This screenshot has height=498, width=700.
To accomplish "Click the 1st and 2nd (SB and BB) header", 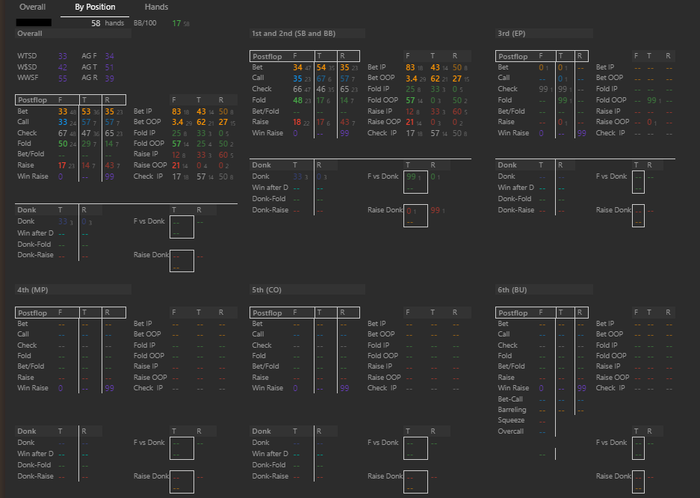I will tap(307, 33).
